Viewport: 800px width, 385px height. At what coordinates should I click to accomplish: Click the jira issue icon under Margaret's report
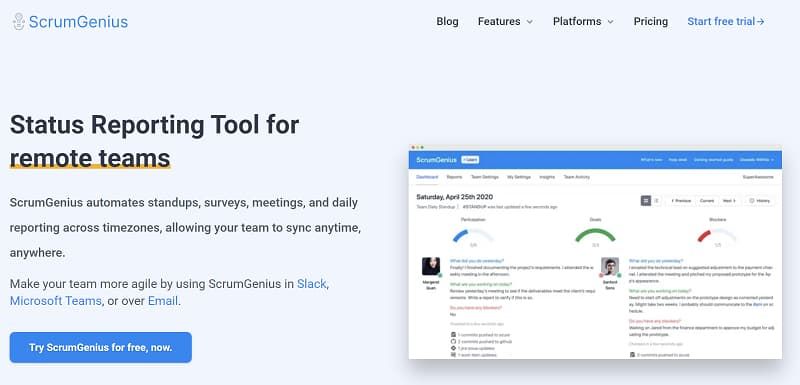click(453, 348)
